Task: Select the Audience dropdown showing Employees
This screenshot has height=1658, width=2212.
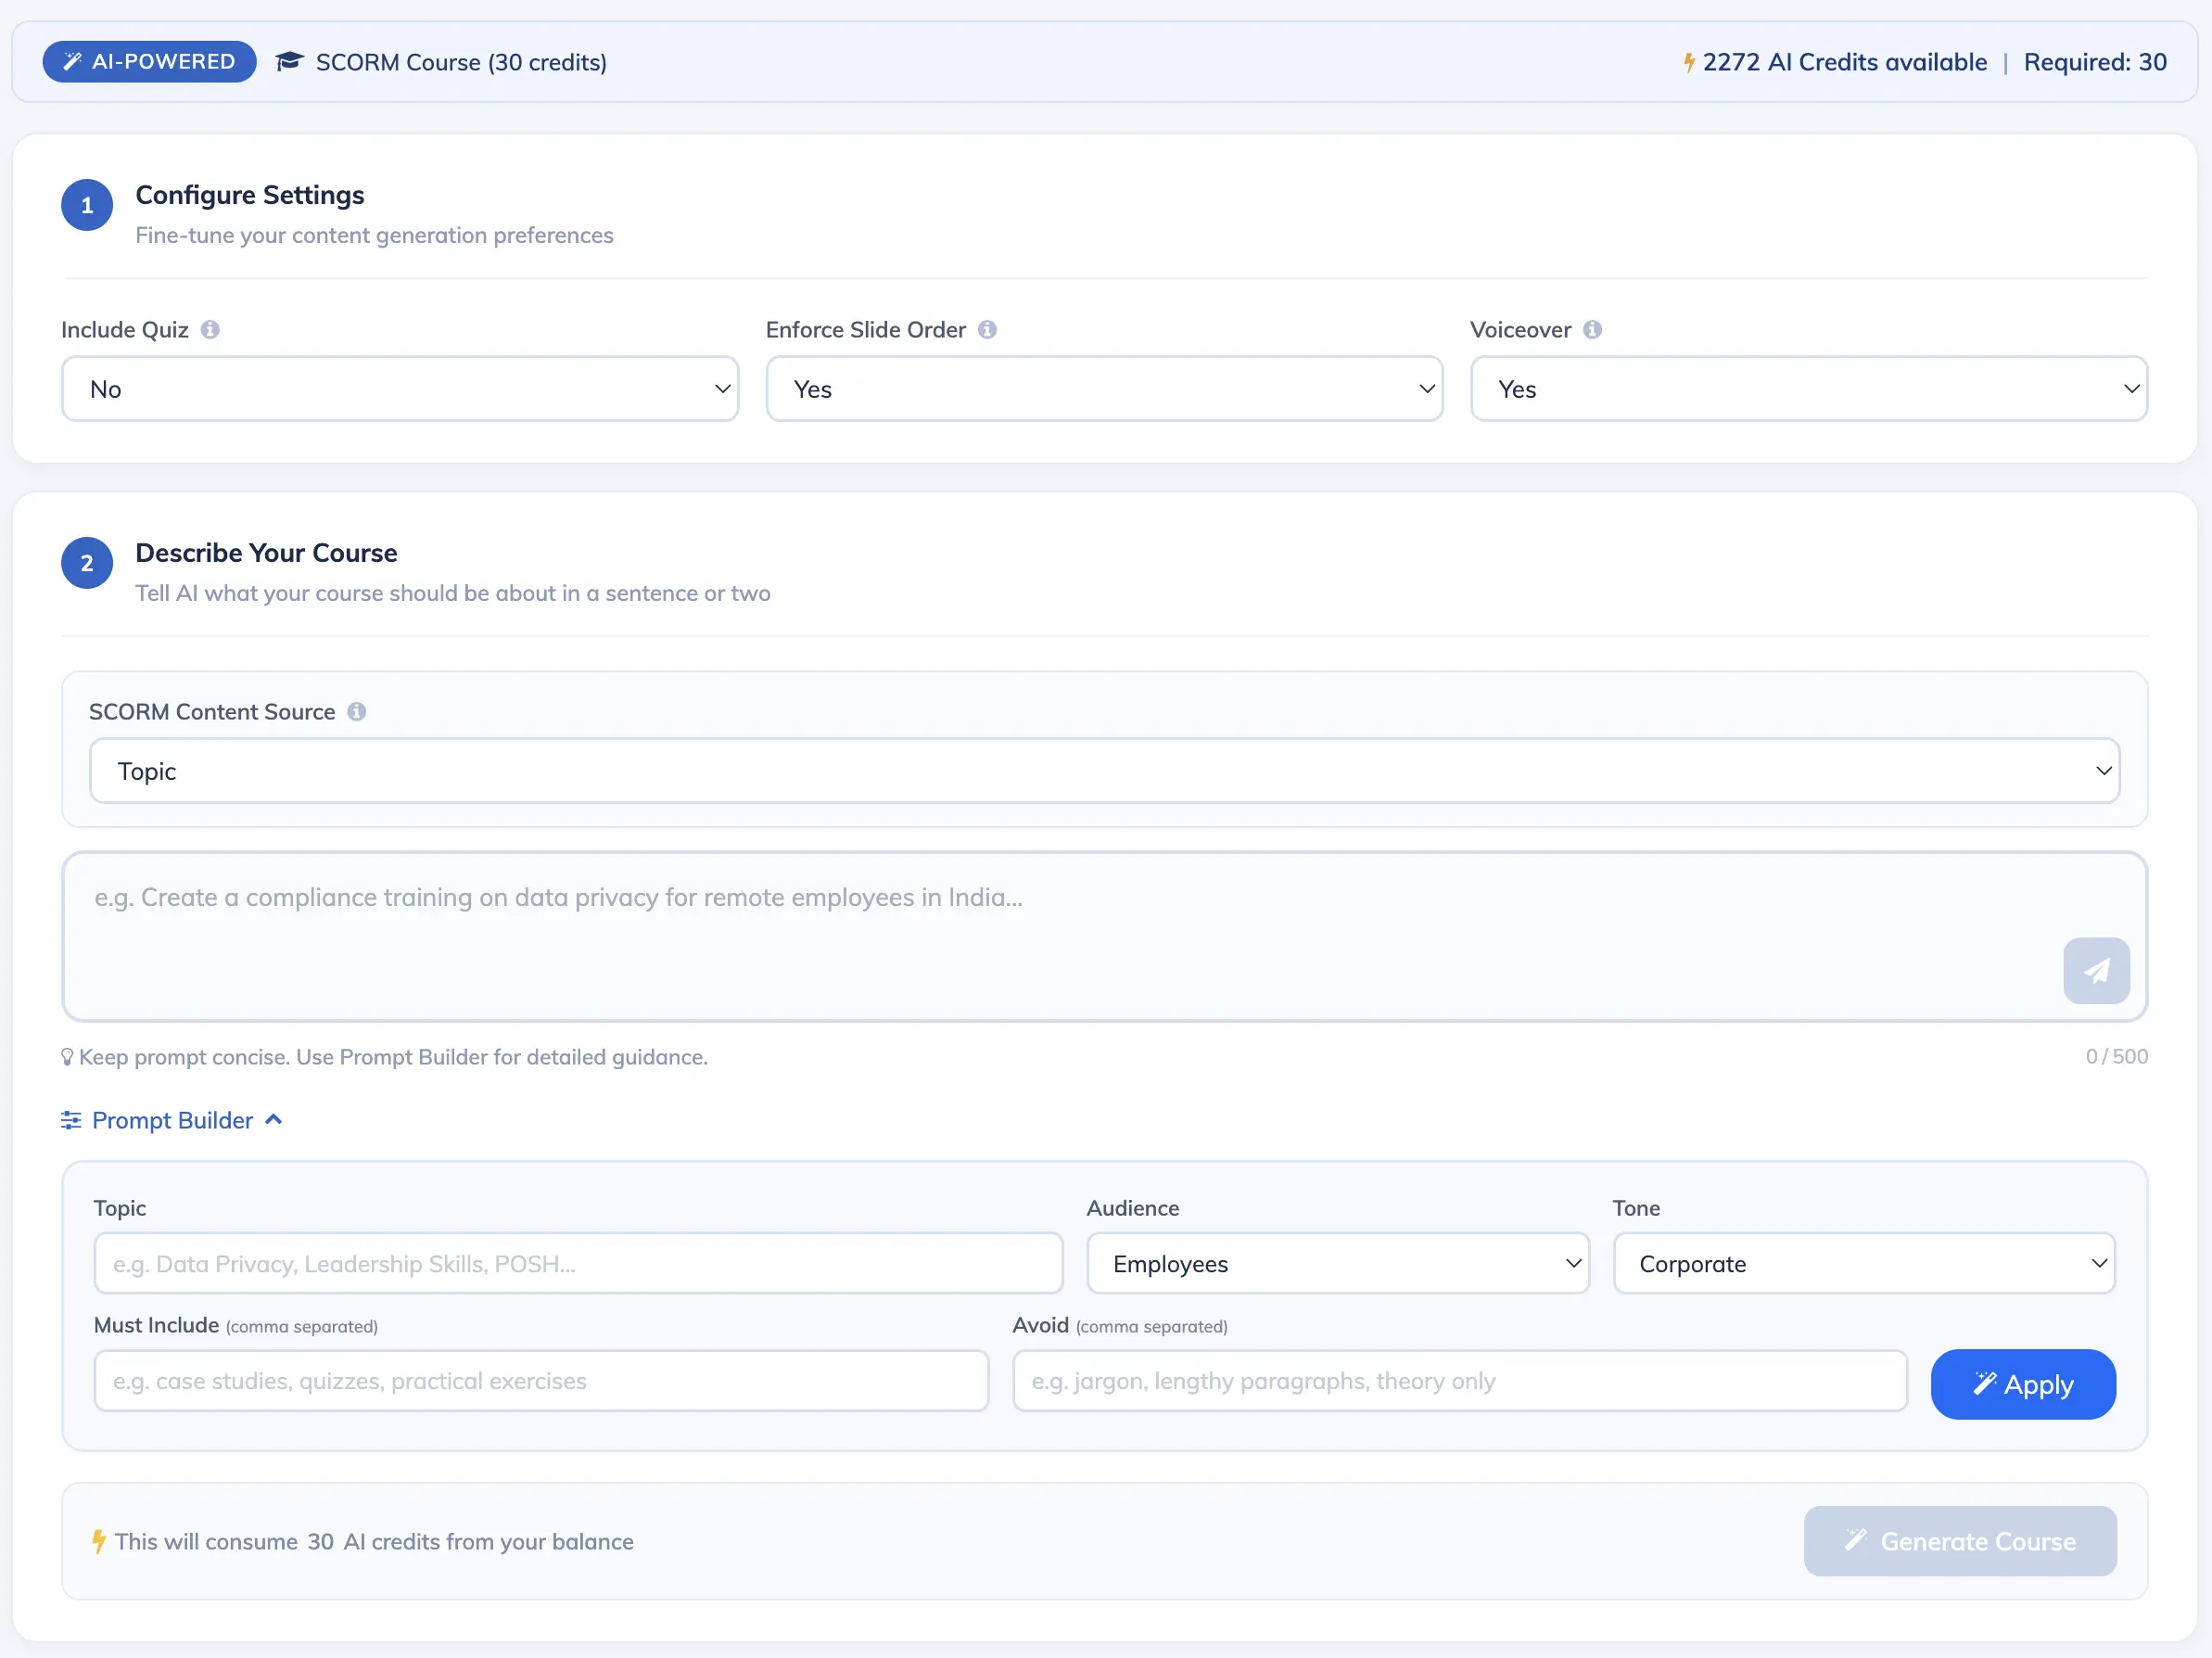Action: [x=1337, y=1264]
